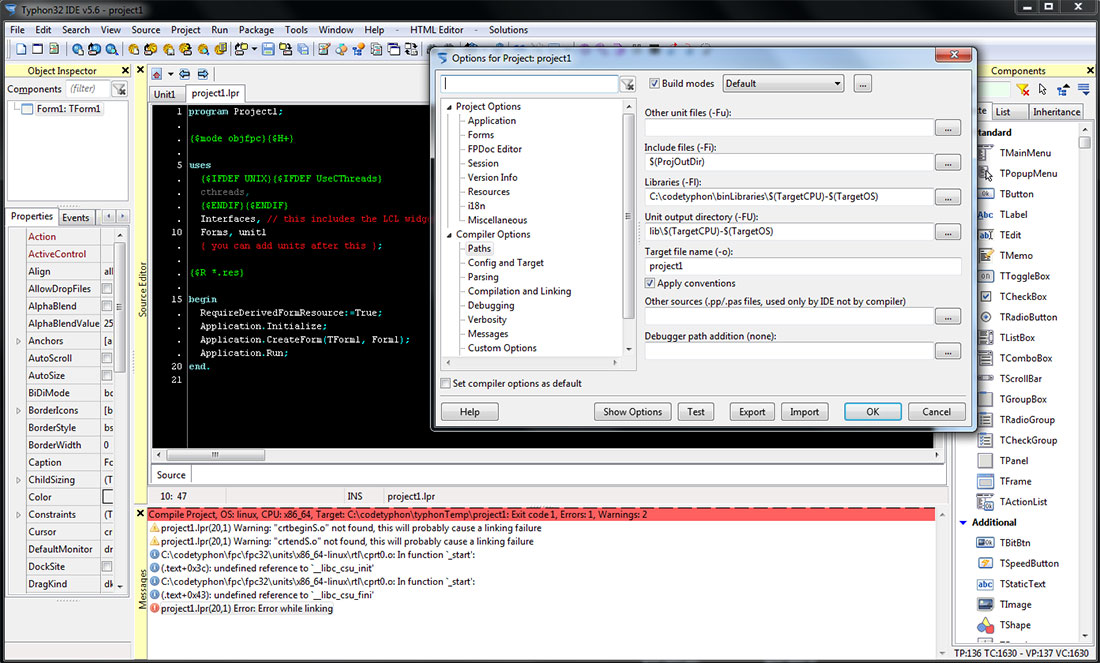Screen dimensions: 1100x663
Task: Toggle the AutoSize property checkbox
Action: (107, 375)
